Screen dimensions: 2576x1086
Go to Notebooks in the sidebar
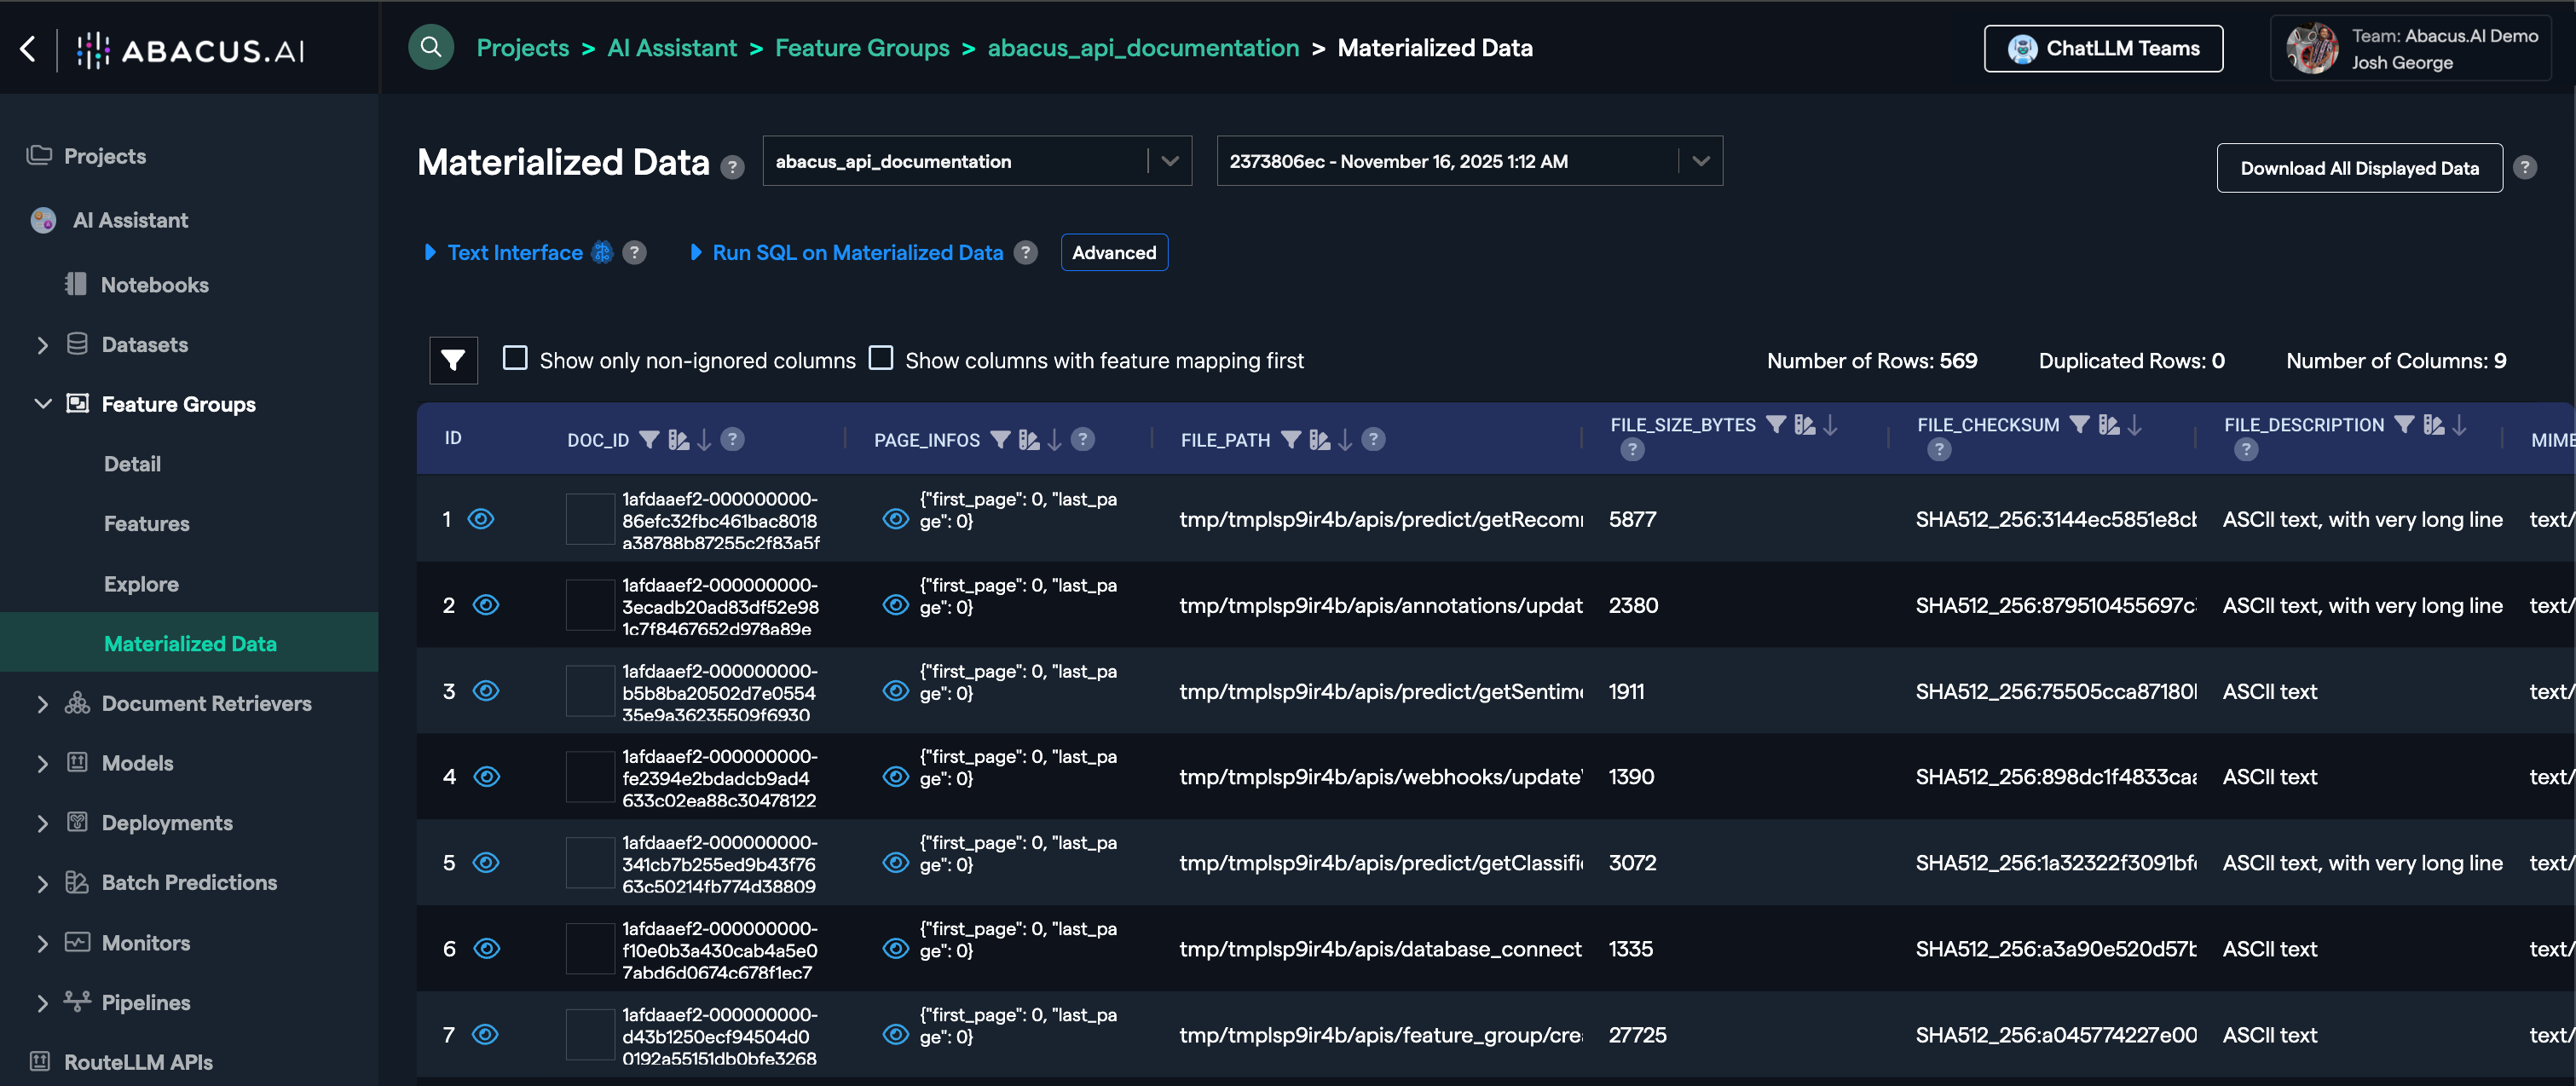[x=154, y=285]
